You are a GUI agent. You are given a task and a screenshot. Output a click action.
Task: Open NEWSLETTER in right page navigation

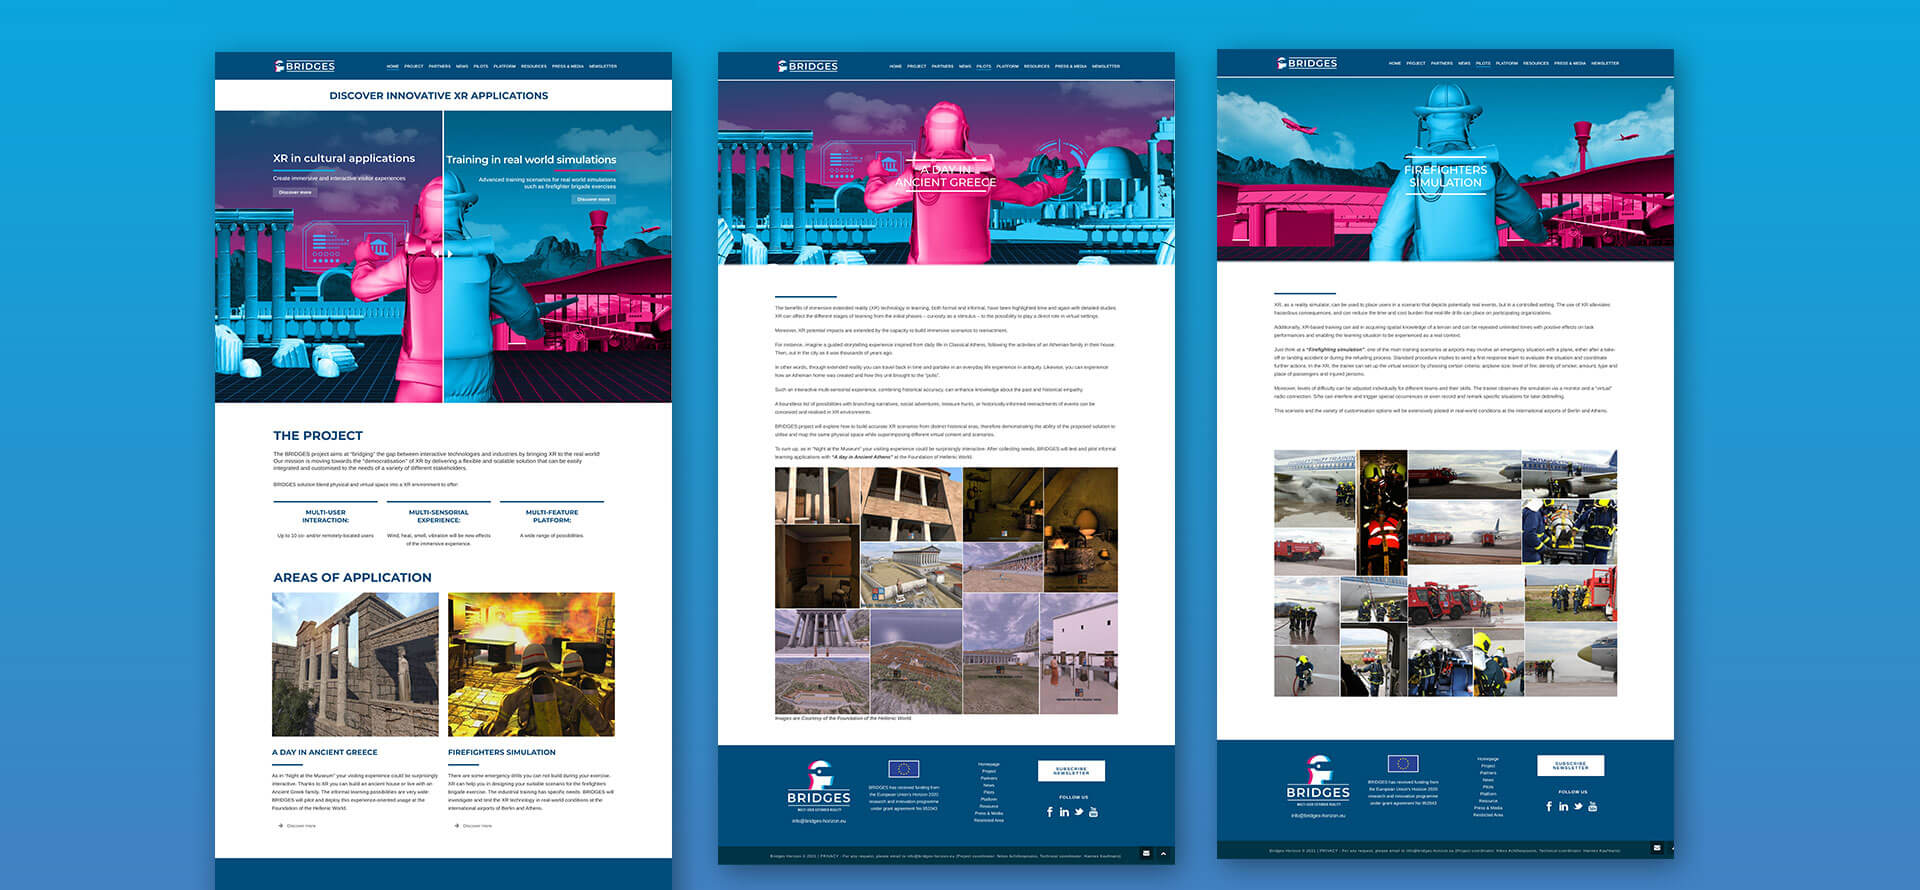[x=1605, y=63]
